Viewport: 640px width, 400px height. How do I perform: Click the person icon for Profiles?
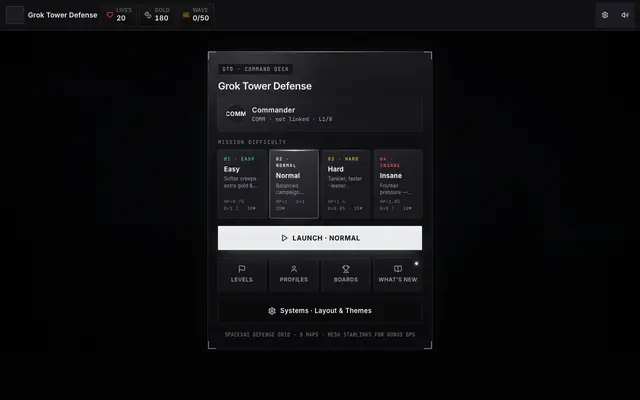tap(294, 269)
